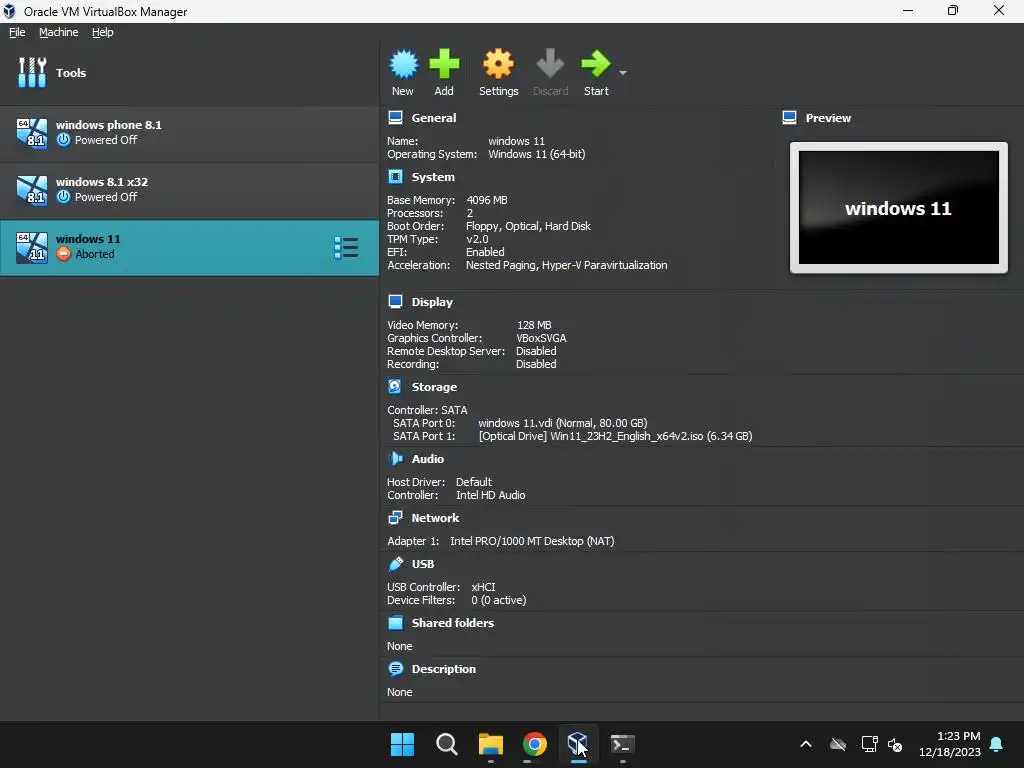Click the windows phone 8.1 OS badge icon
This screenshot has height=768, width=1024.
tap(31, 133)
